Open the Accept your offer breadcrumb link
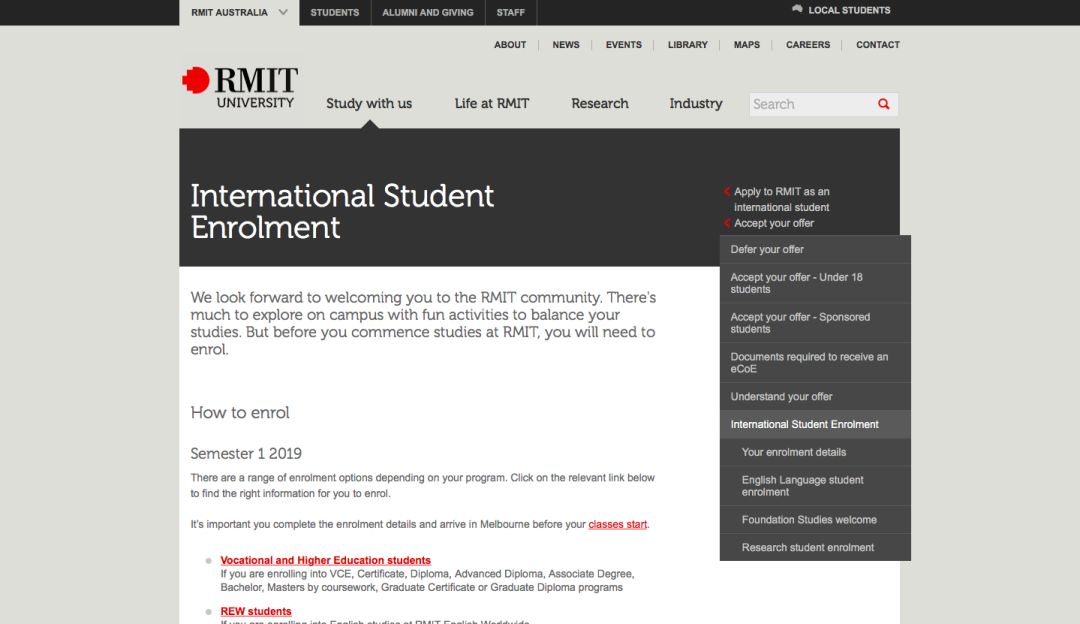The image size is (1080, 624). 773,223
